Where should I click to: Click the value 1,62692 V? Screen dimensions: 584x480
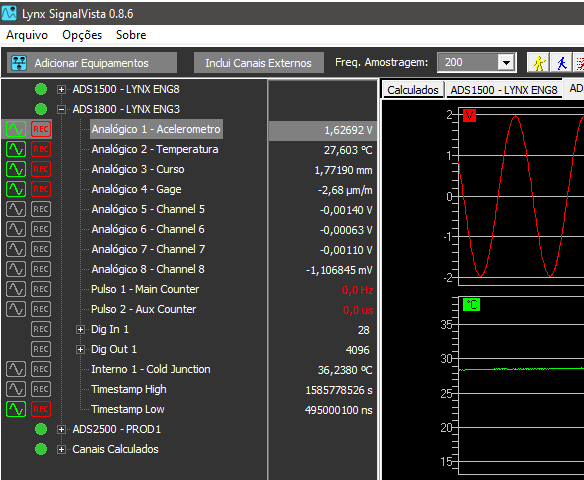pyautogui.click(x=348, y=130)
